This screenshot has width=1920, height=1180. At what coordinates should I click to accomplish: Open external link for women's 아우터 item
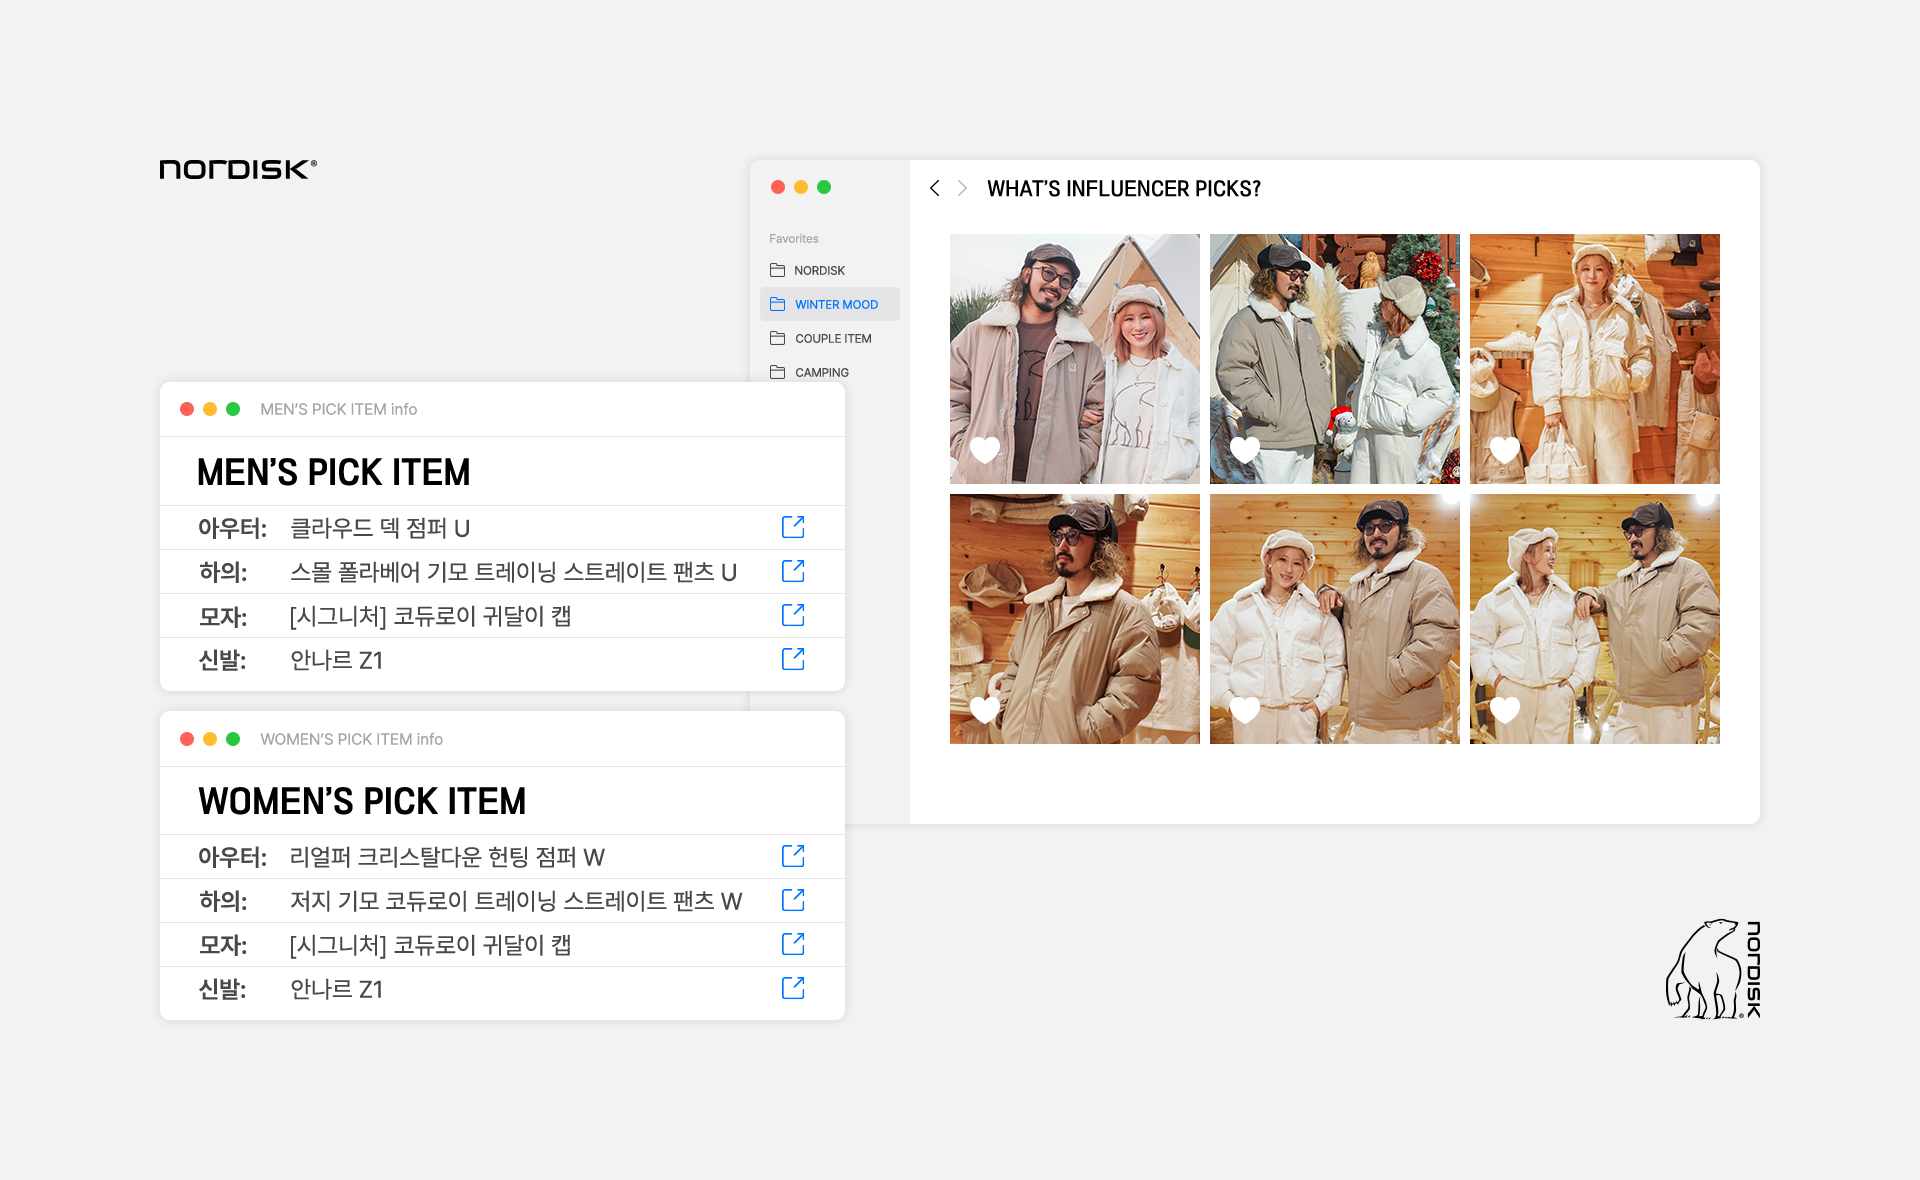(793, 856)
